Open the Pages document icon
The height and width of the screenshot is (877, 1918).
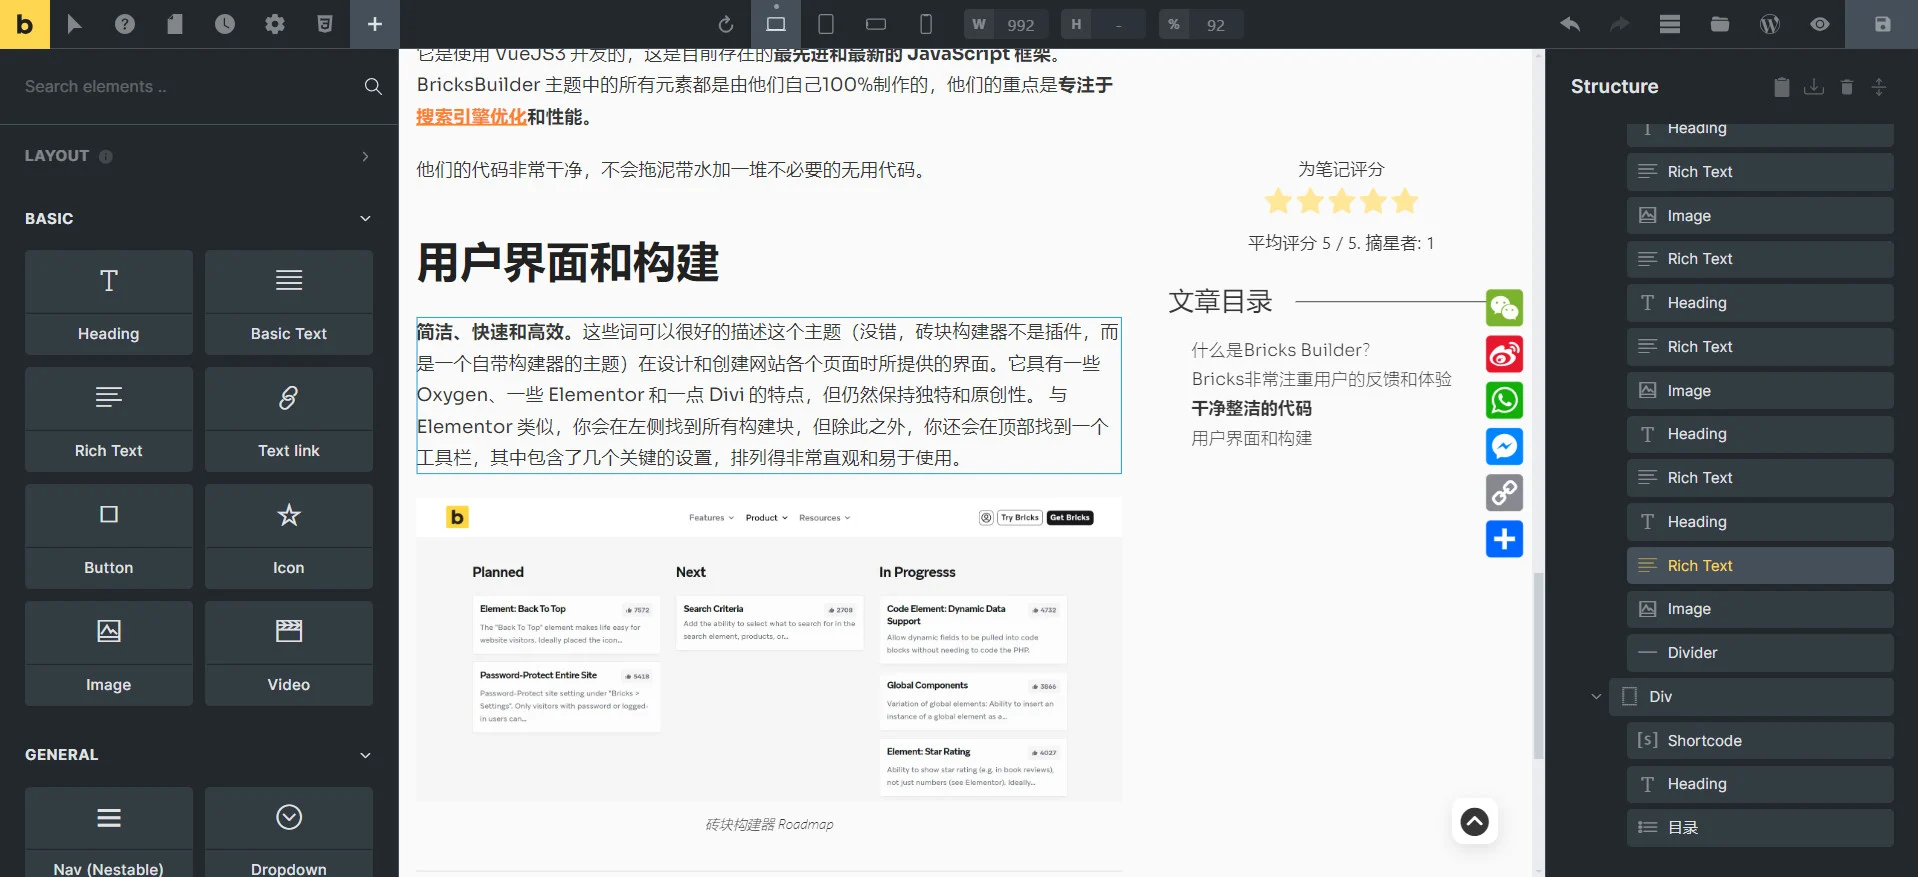point(175,24)
